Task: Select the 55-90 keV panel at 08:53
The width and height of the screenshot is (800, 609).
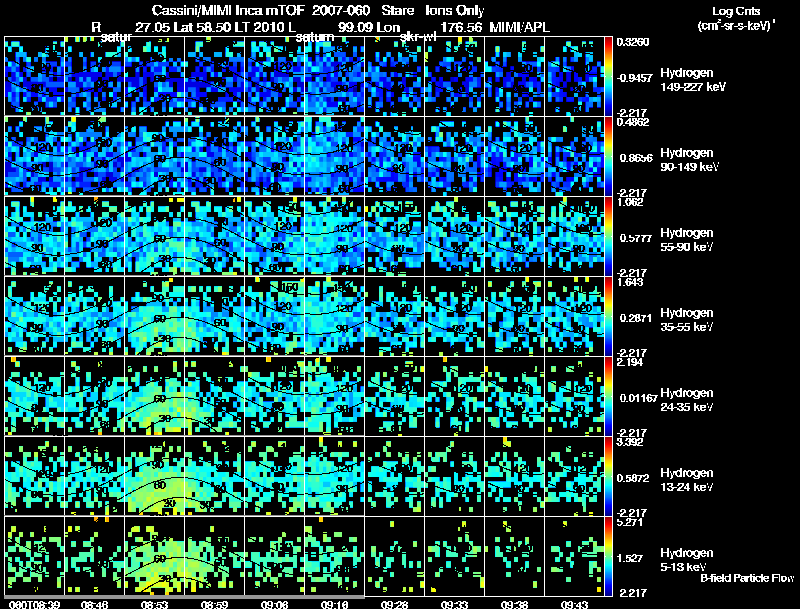Action: click(x=155, y=236)
